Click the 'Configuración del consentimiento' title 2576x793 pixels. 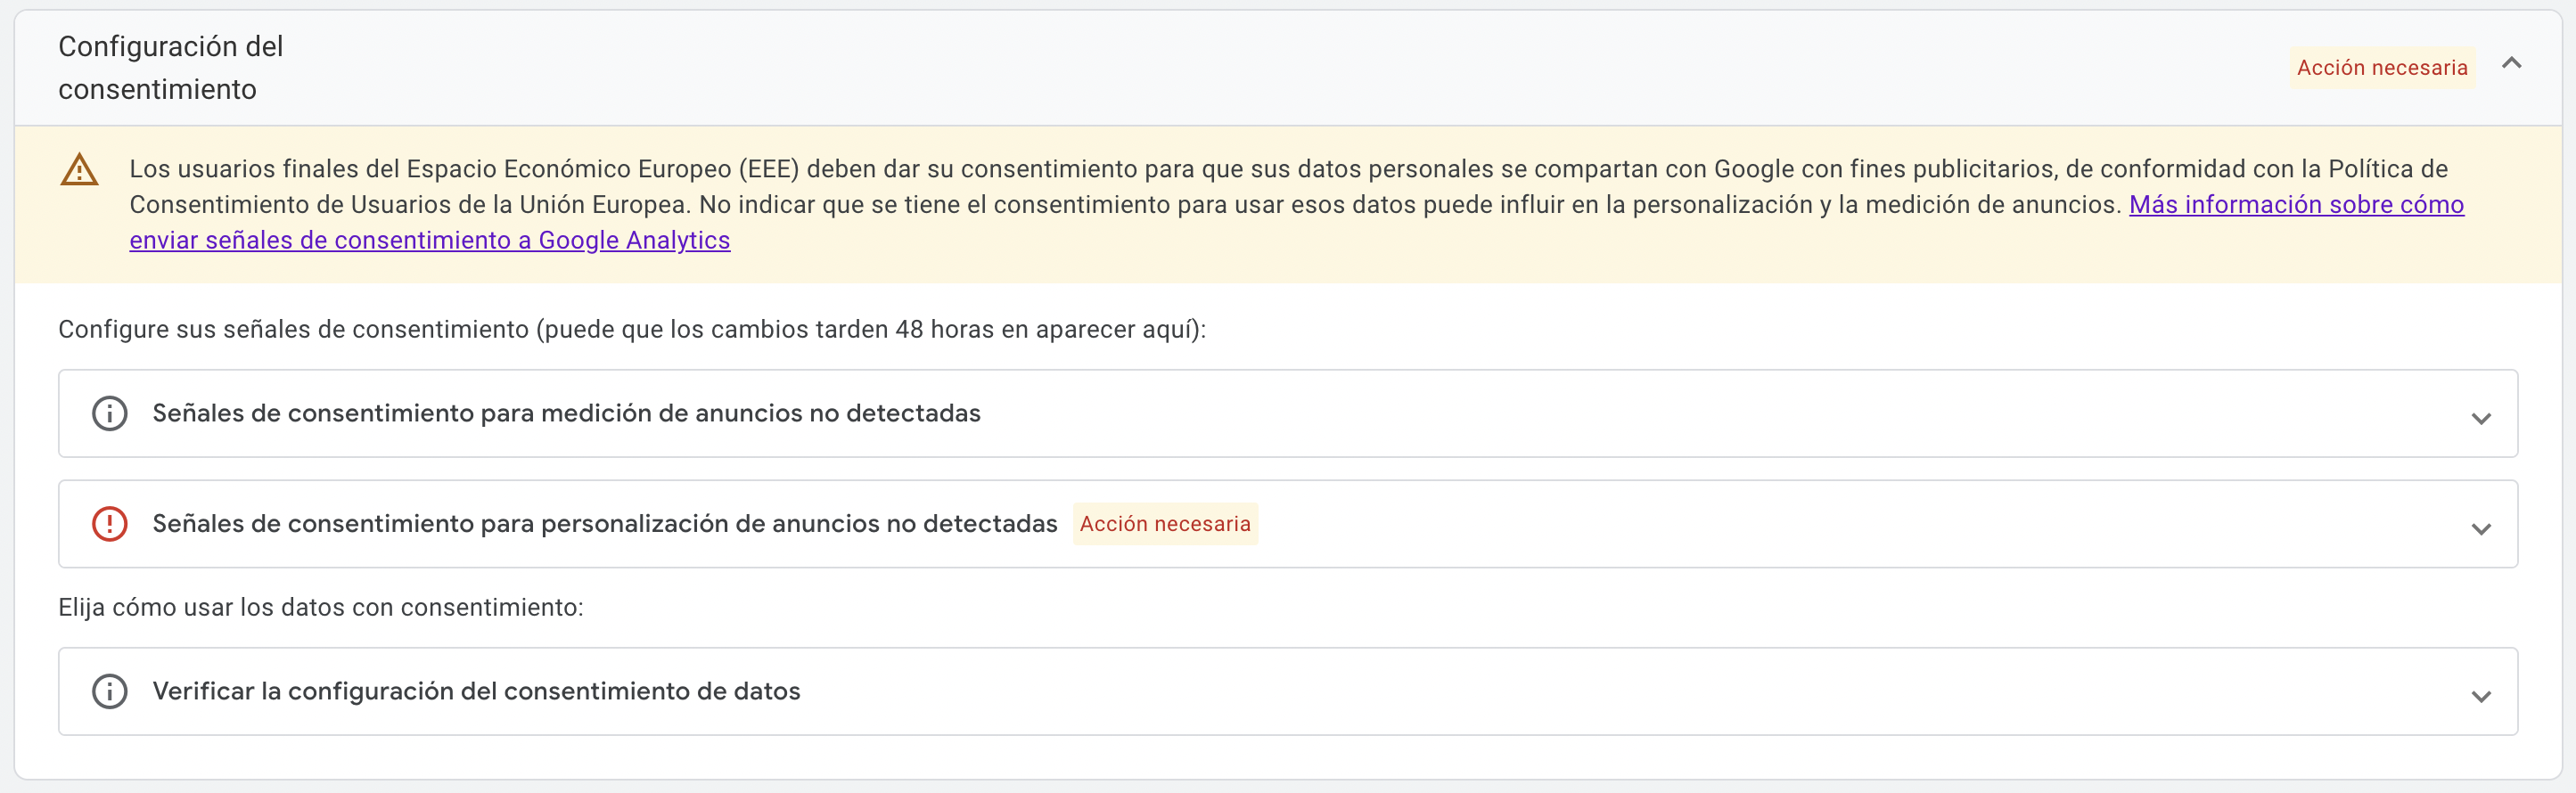[x=171, y=68]
